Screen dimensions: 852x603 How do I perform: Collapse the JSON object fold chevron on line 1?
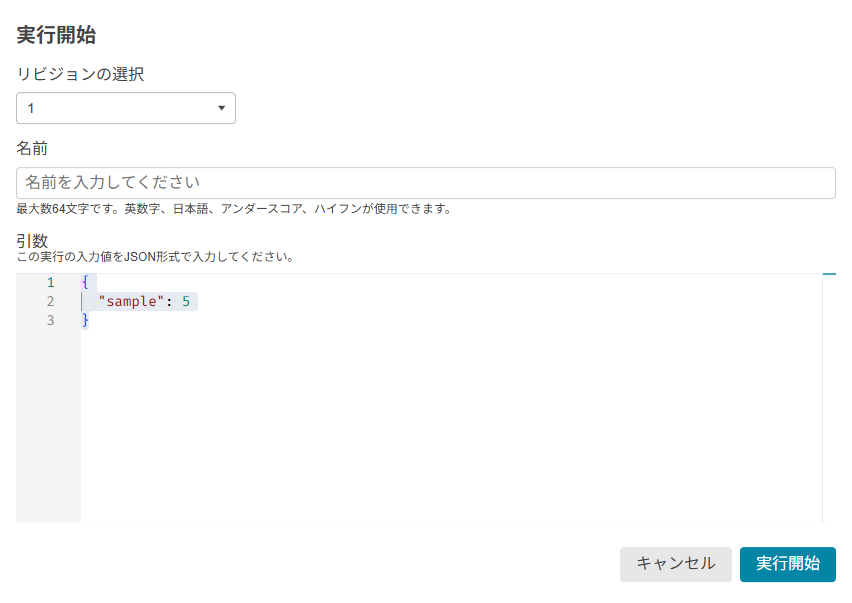pyautogui.click(x=70, y=282)
